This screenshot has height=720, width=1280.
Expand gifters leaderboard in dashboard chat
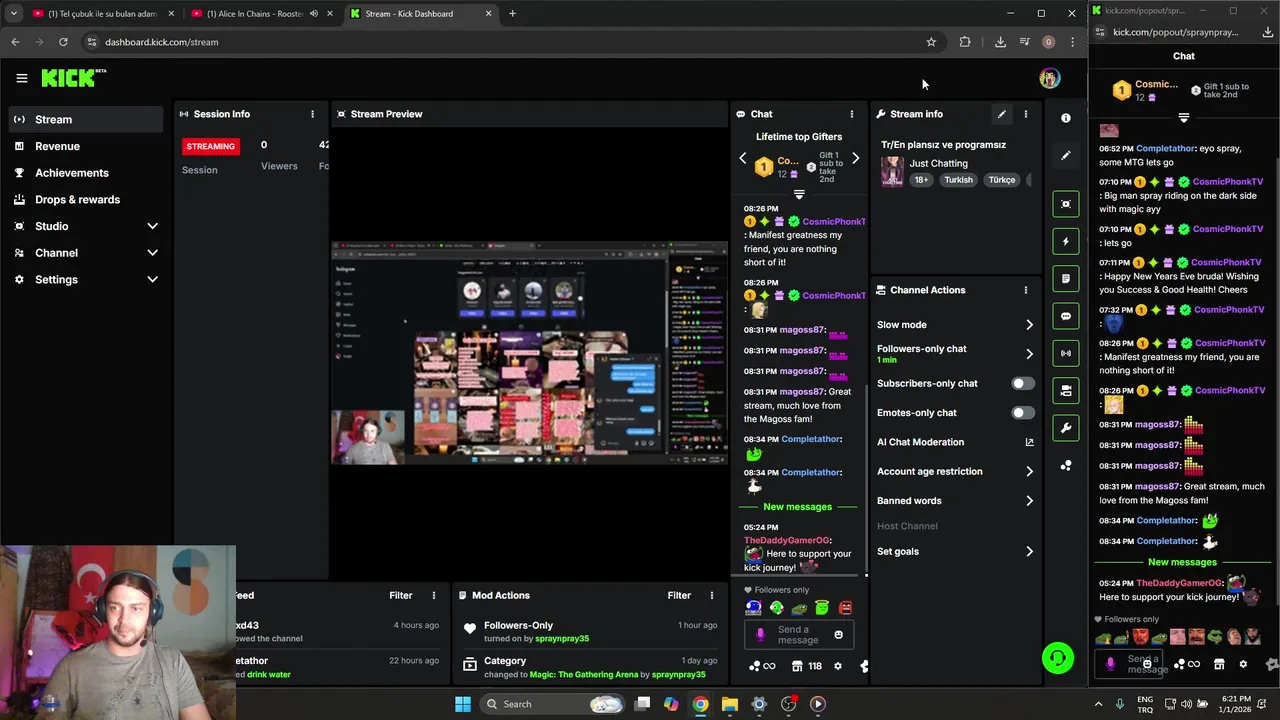click(x=798, y=194)
